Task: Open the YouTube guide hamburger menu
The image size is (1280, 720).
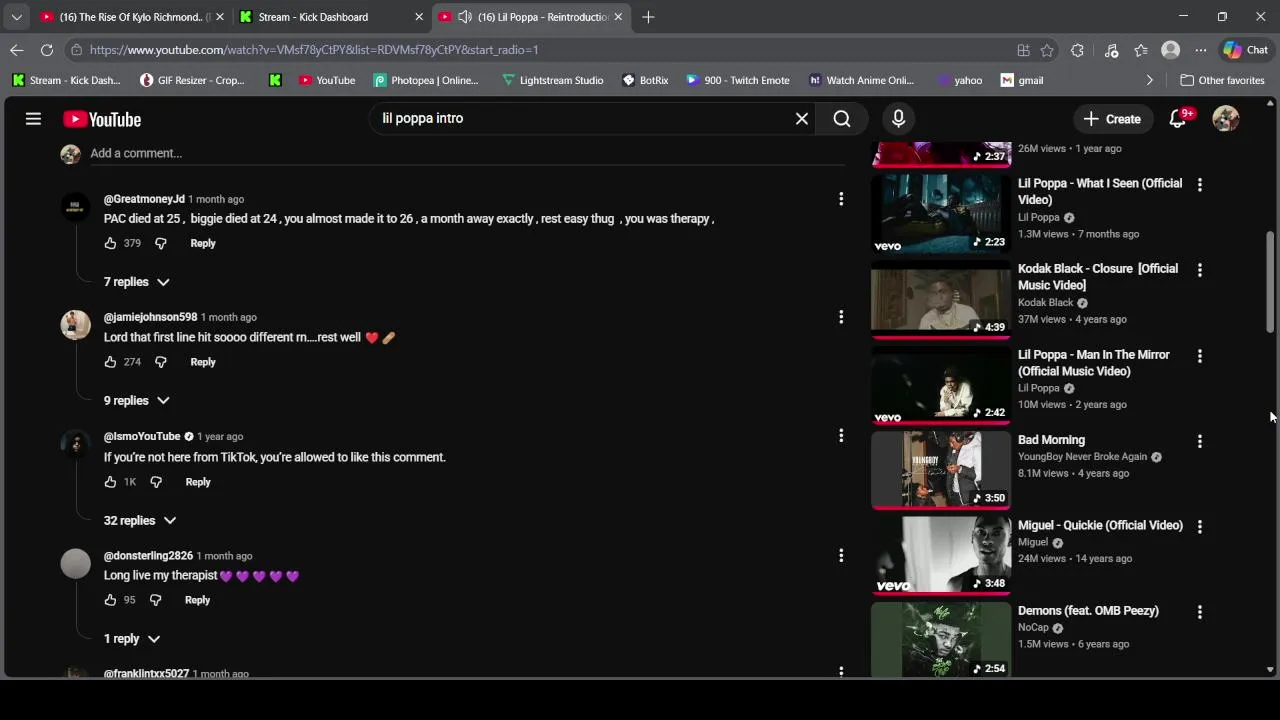Action: [x=33, y=119]
